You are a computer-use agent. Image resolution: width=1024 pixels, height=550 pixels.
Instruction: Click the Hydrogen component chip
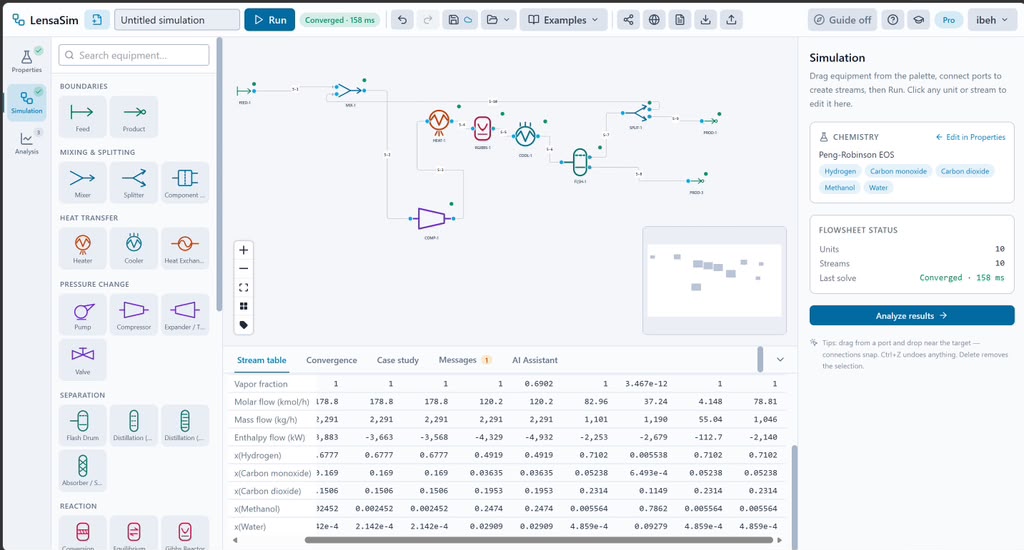click(840, 171)
